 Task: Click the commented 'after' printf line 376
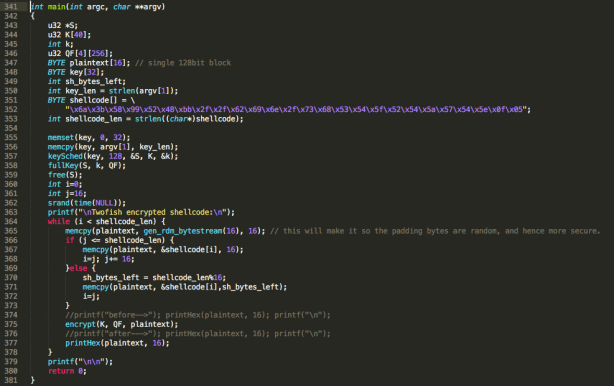point(198,334)
